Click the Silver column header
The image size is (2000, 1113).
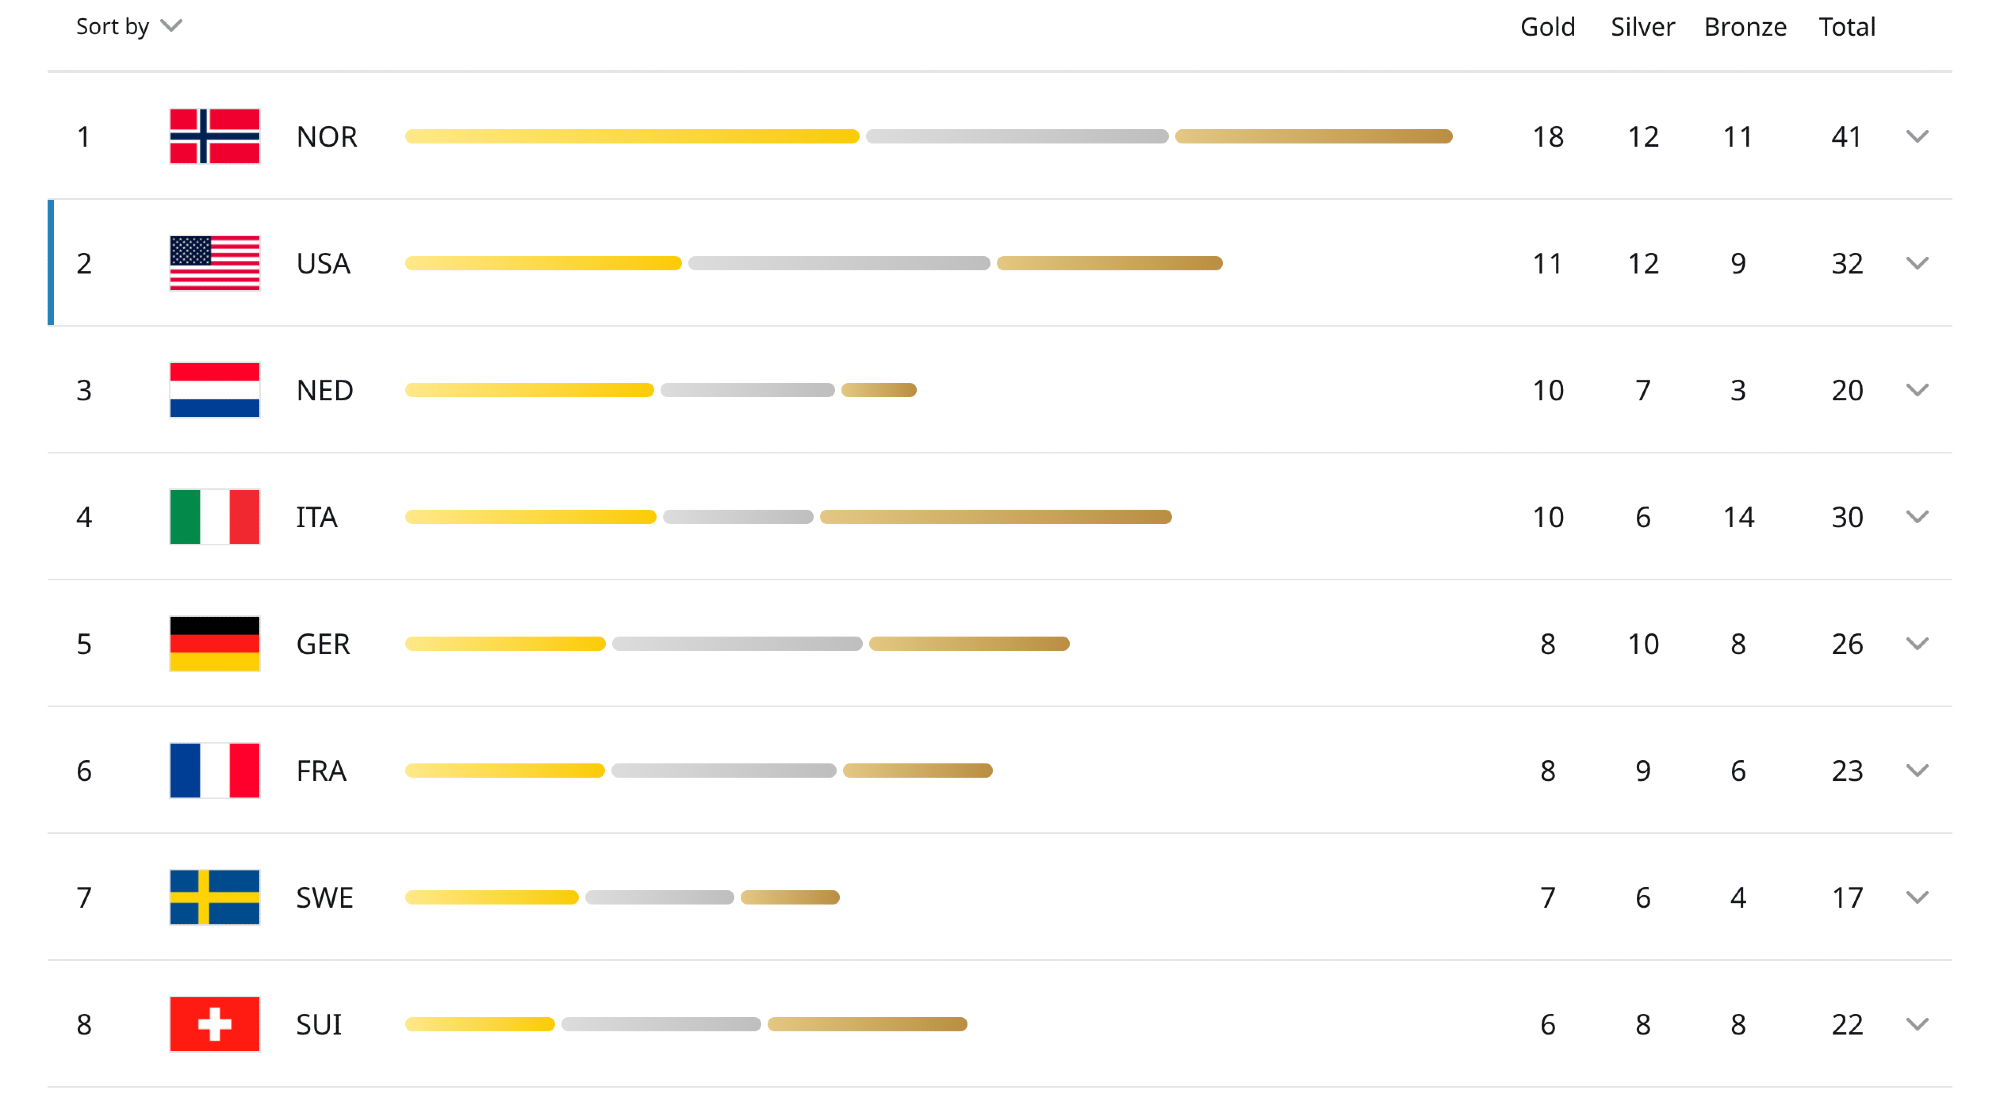[1642, 27]
